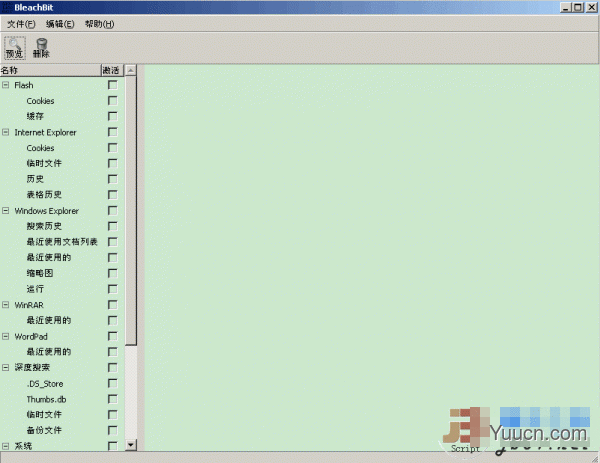Select the 最近使用文档列表 row text

(x=62, y=242)
